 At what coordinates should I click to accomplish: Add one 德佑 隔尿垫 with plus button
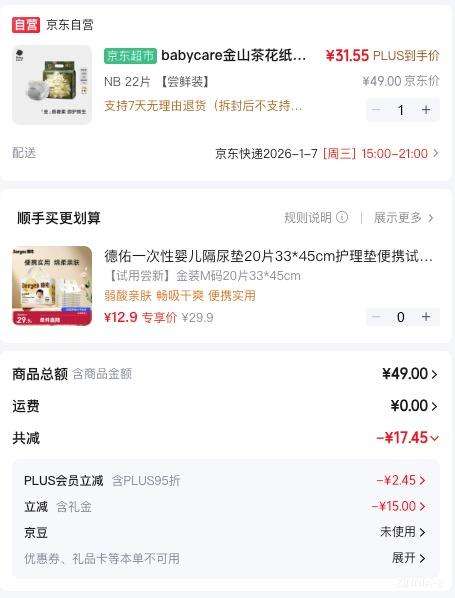pyautogui.click(x=426, y=317)
